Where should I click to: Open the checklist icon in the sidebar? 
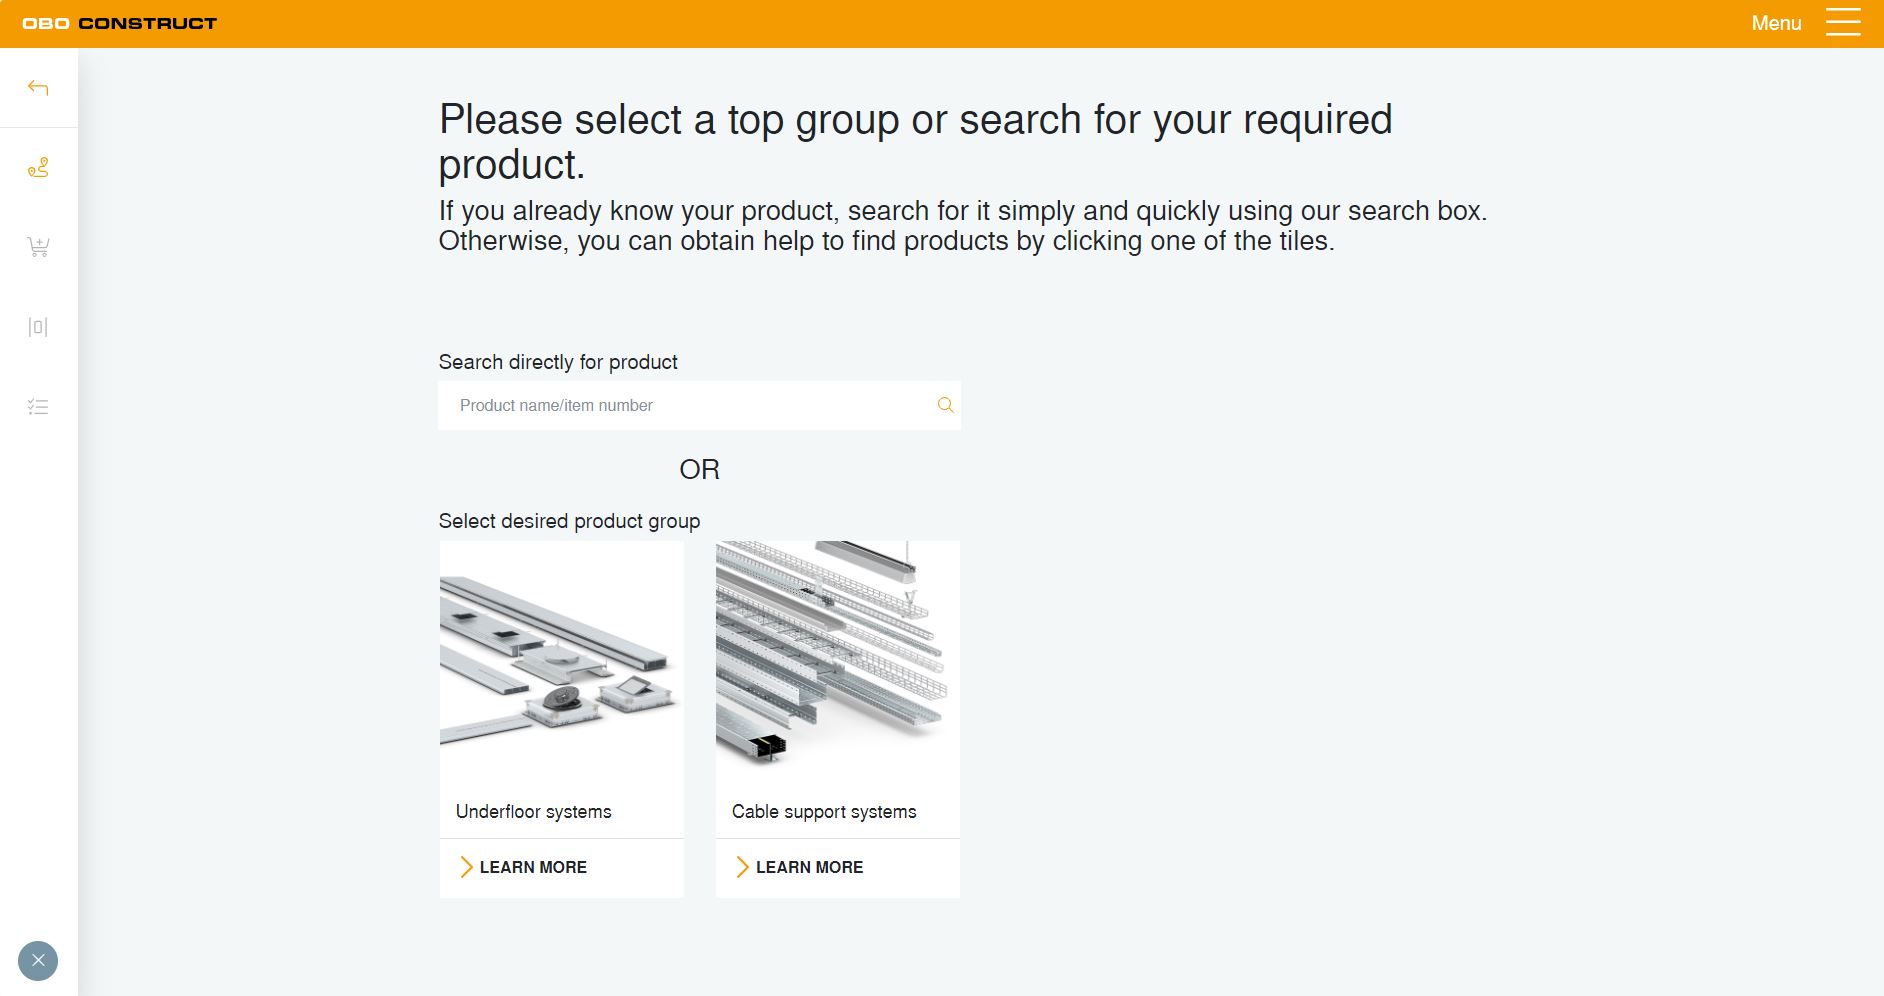pos(38,407)
